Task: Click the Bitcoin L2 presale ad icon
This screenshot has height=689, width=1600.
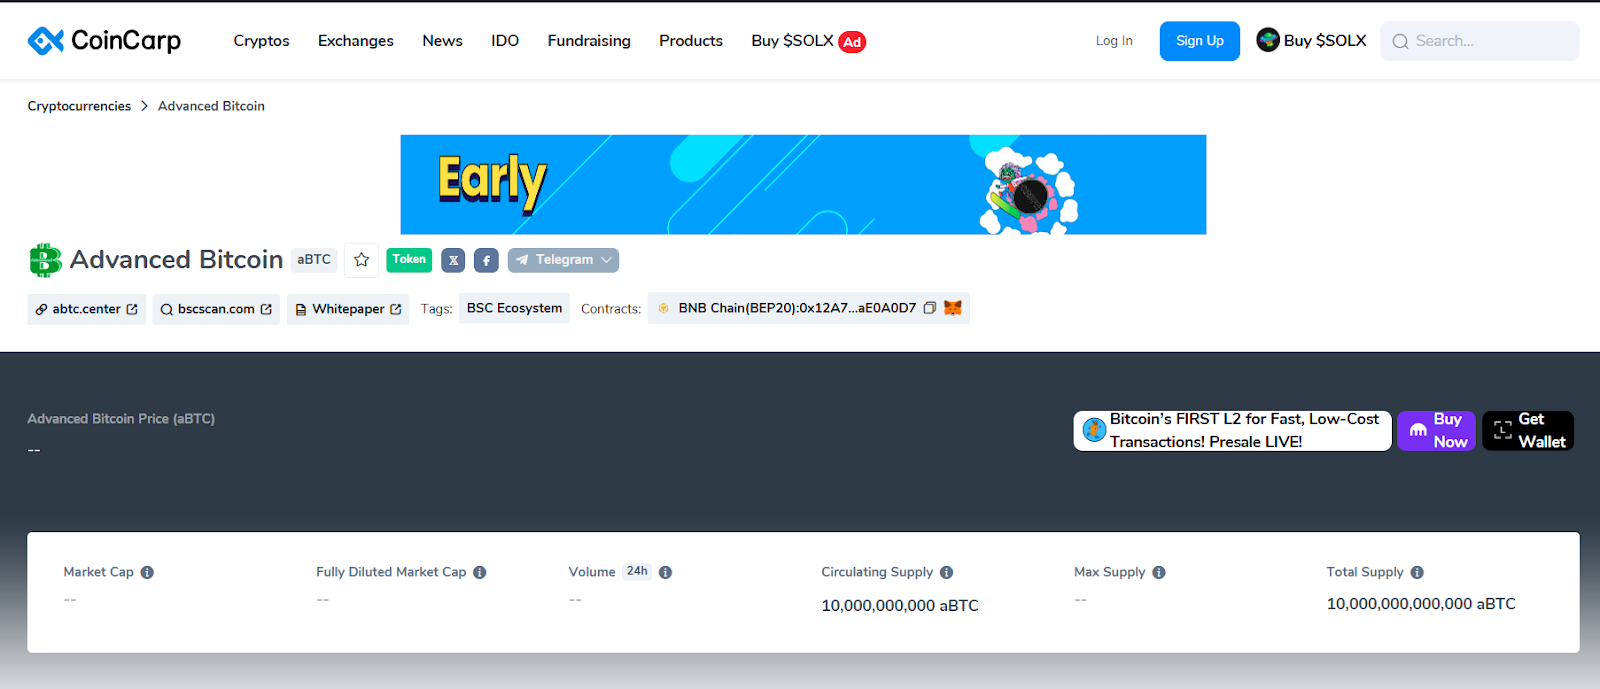Action: pos(1094,431)
